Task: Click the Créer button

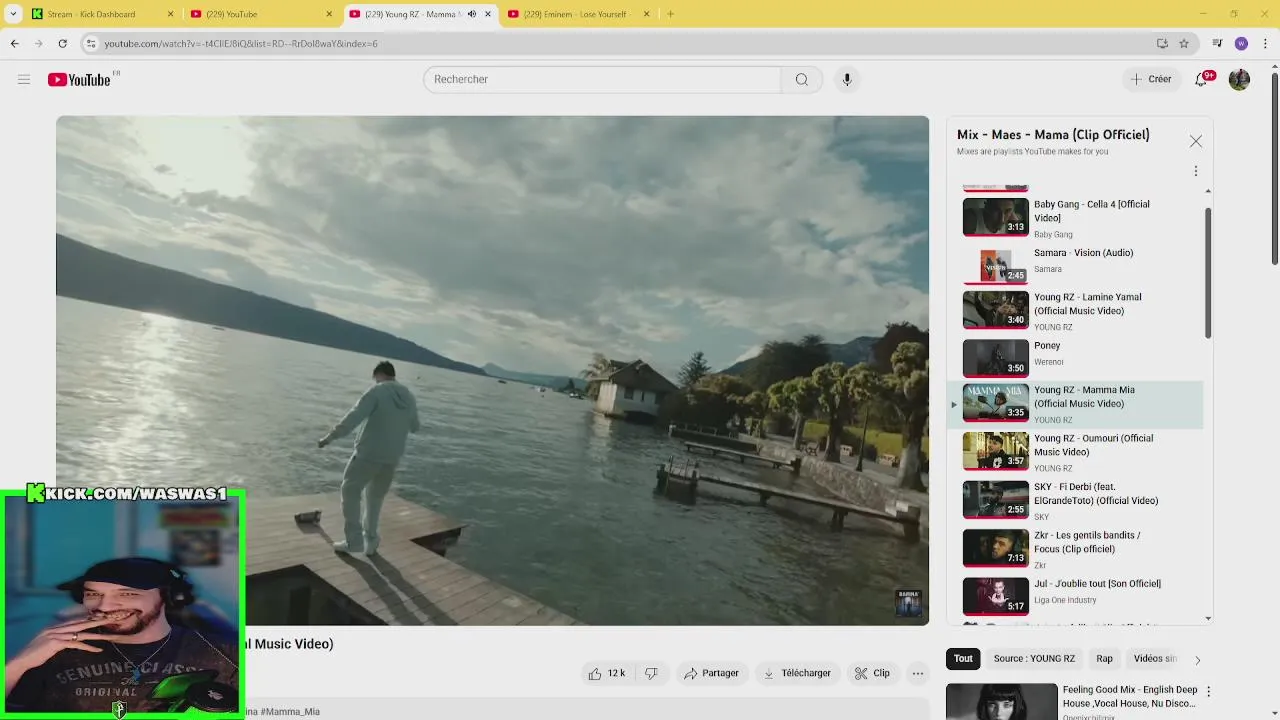Action: (1150, 79)
